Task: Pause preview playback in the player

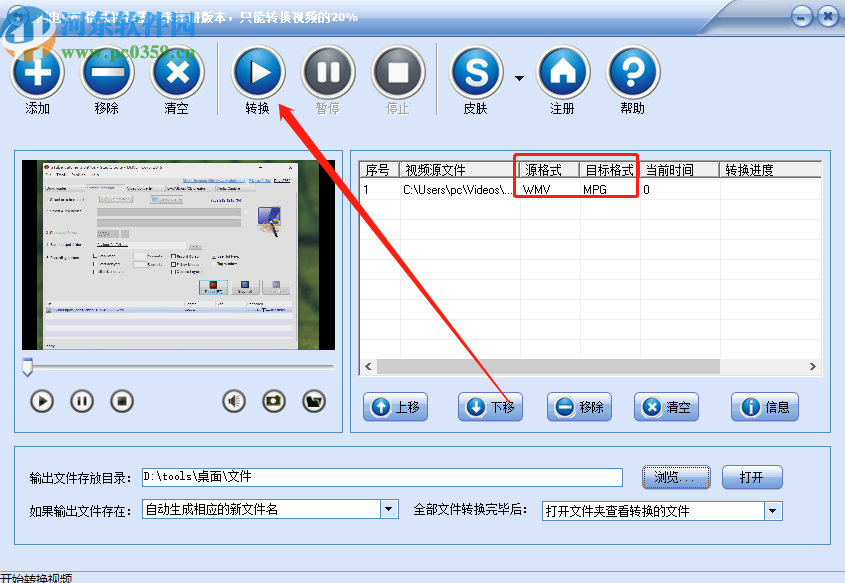Action: [81, 401]
